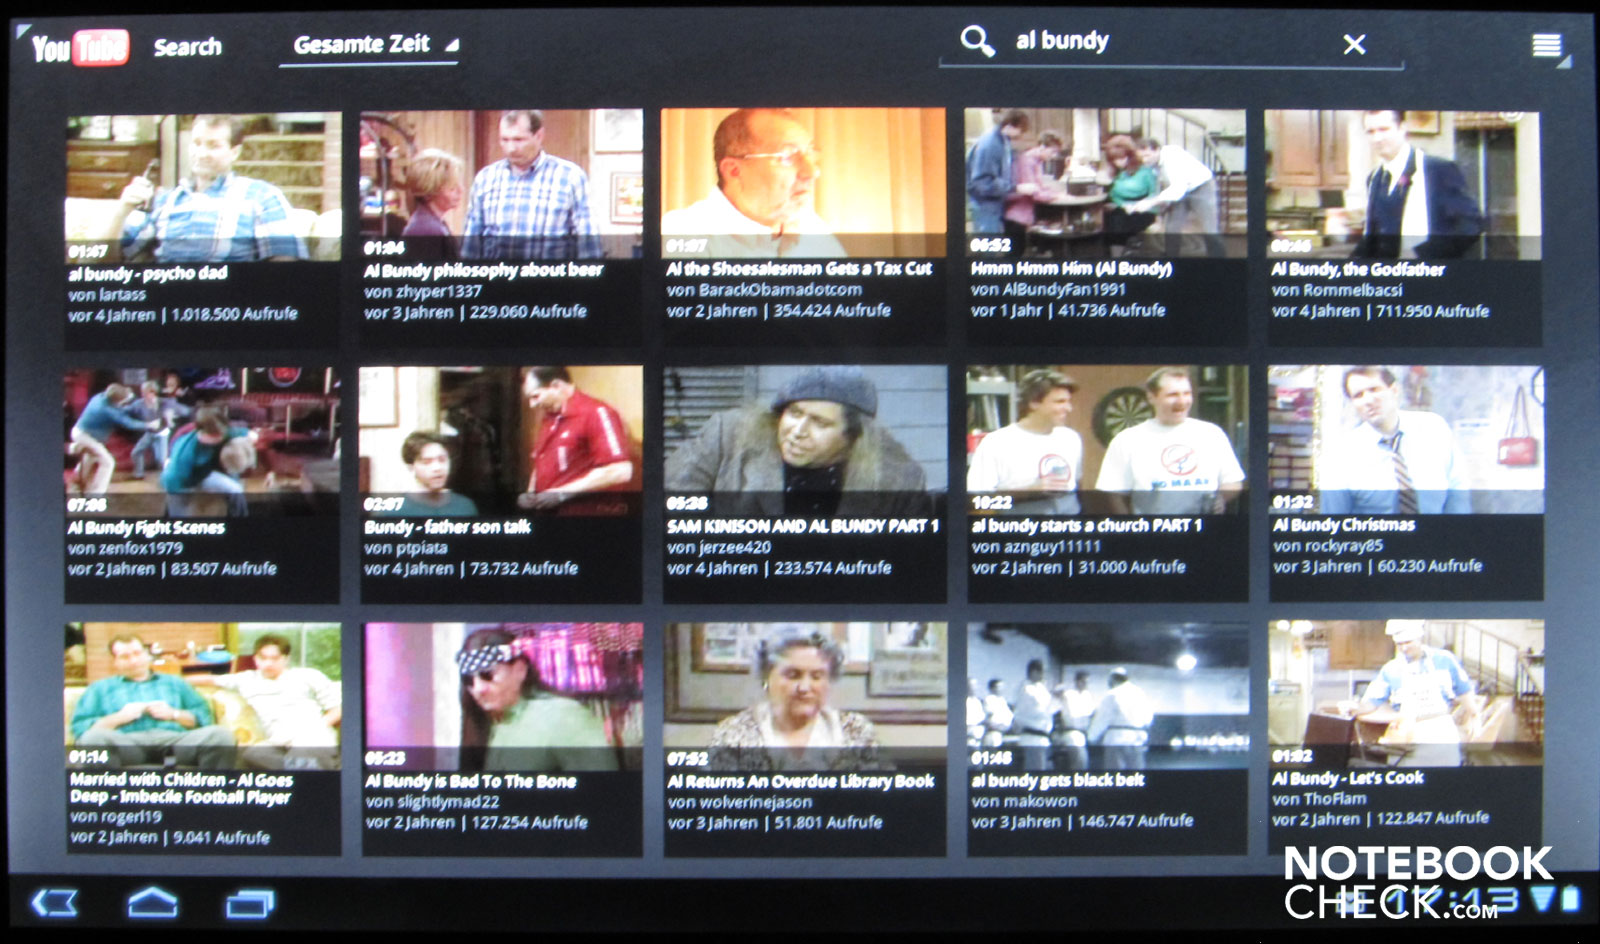
Task: Select the Search label next to logo
Action: pyautogui.click(x=187, y=47)
